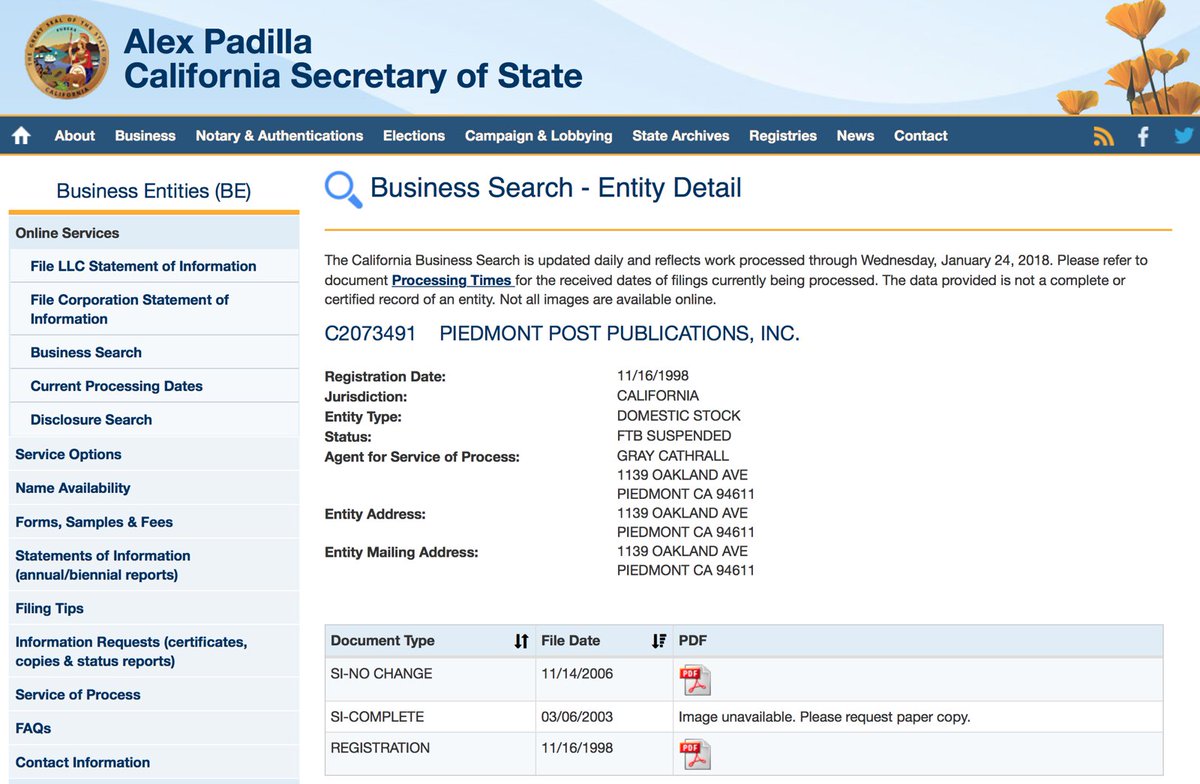Go to Business Search sidebar link
Image resolution: width=1200 pixels, height=784 pixels.
86,353
